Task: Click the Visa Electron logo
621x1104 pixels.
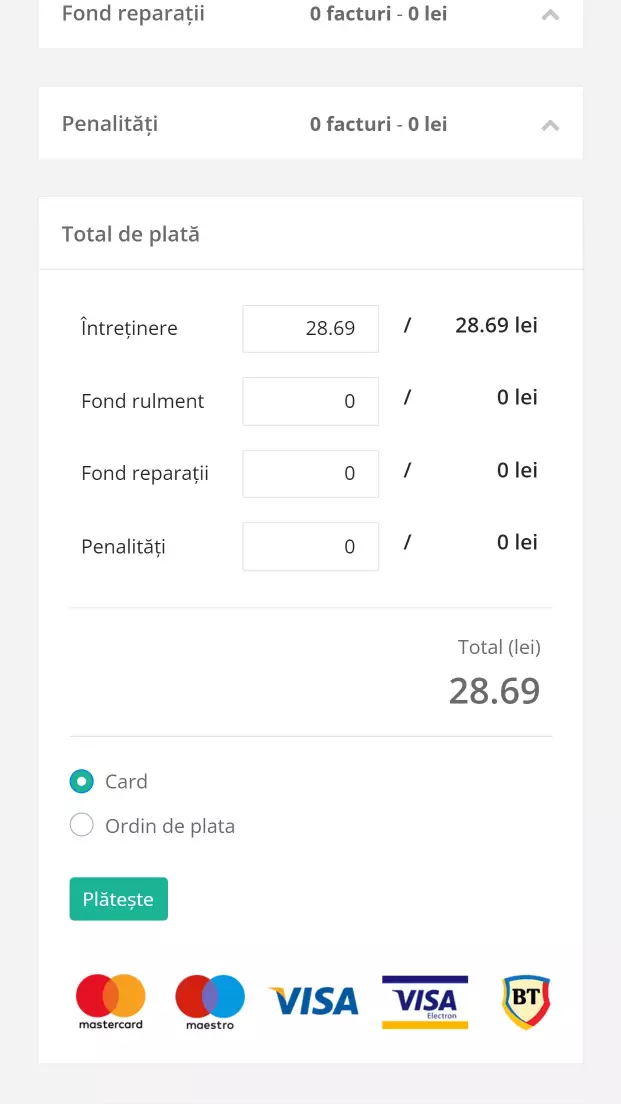Action: pos(425,1001)
